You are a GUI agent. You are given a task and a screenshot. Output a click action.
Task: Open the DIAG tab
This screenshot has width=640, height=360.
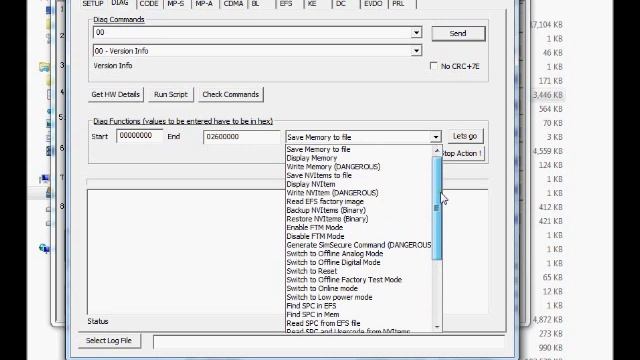tap(120, 3)
